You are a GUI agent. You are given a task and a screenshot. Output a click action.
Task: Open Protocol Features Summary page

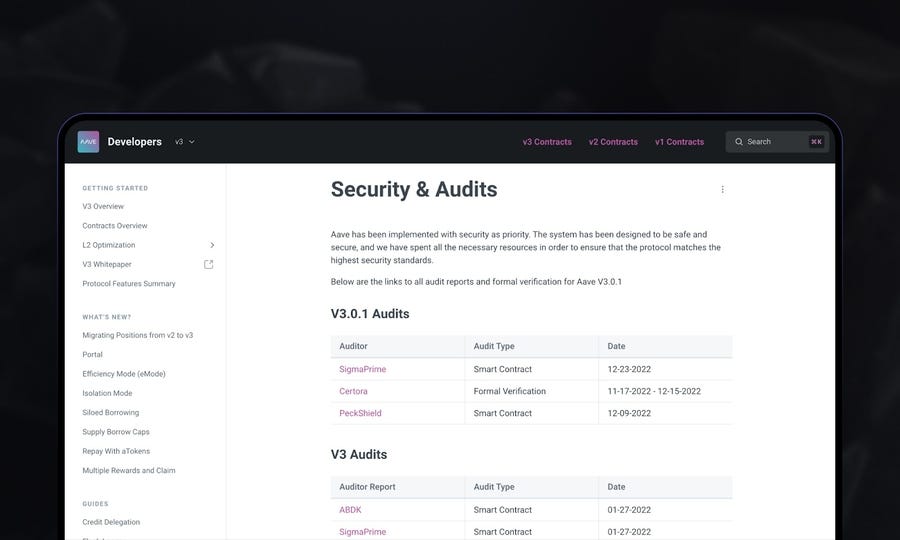click(x=129, y=284)
